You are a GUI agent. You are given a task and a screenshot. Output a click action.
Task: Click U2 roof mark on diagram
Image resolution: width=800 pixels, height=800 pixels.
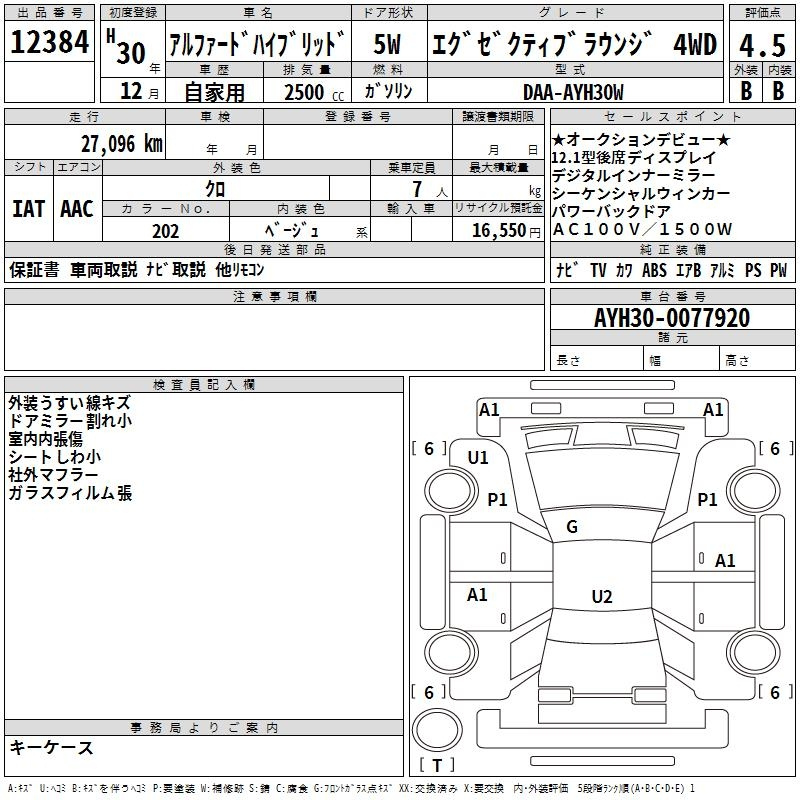602,596
